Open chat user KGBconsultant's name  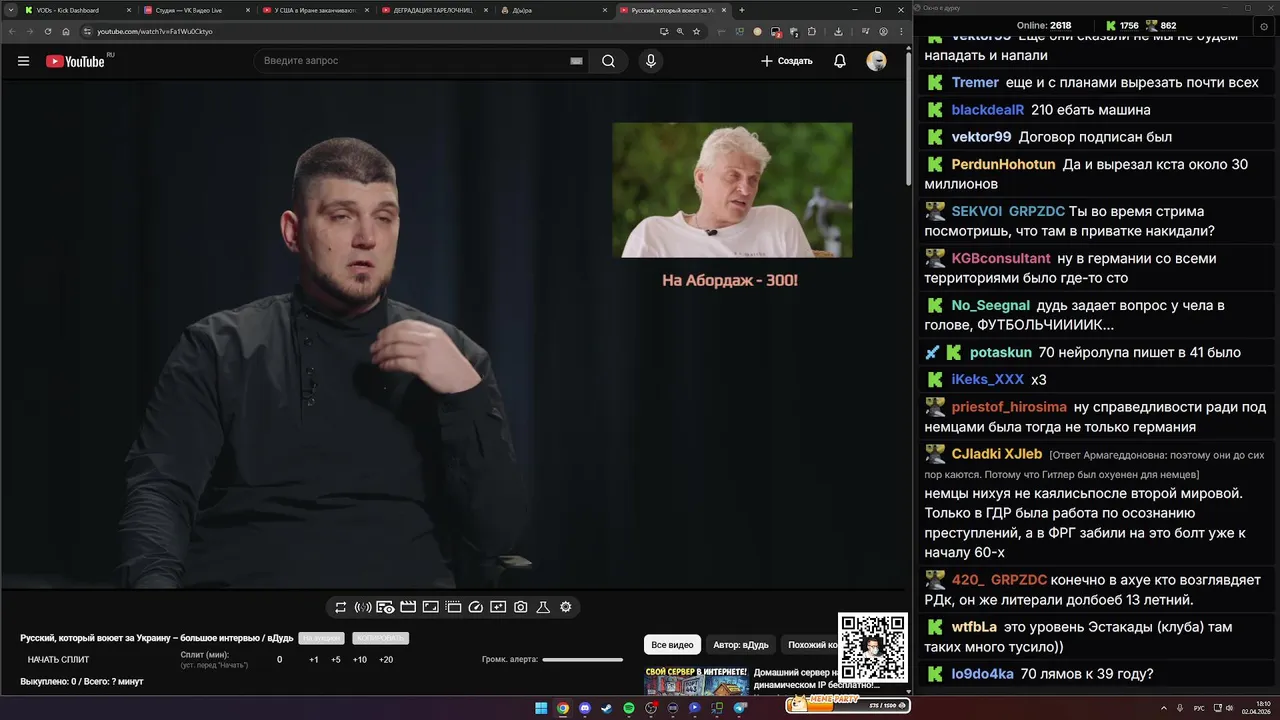[x=1001, y=258]
